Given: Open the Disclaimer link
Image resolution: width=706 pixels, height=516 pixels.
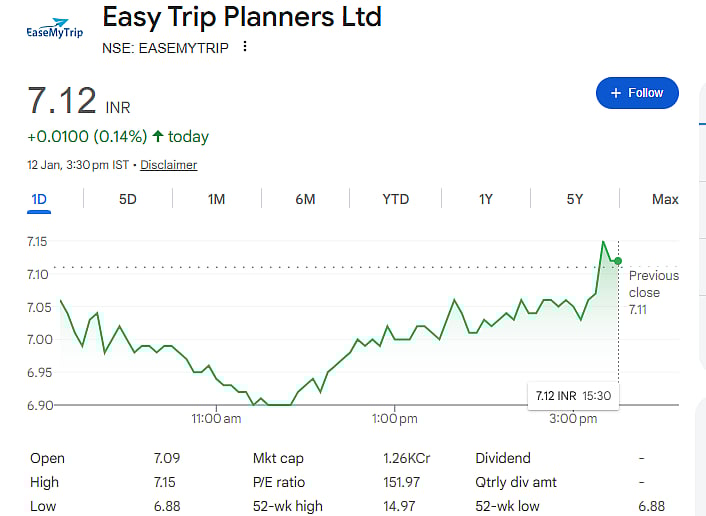Looking at the screenshot, I should coord(168,165).
